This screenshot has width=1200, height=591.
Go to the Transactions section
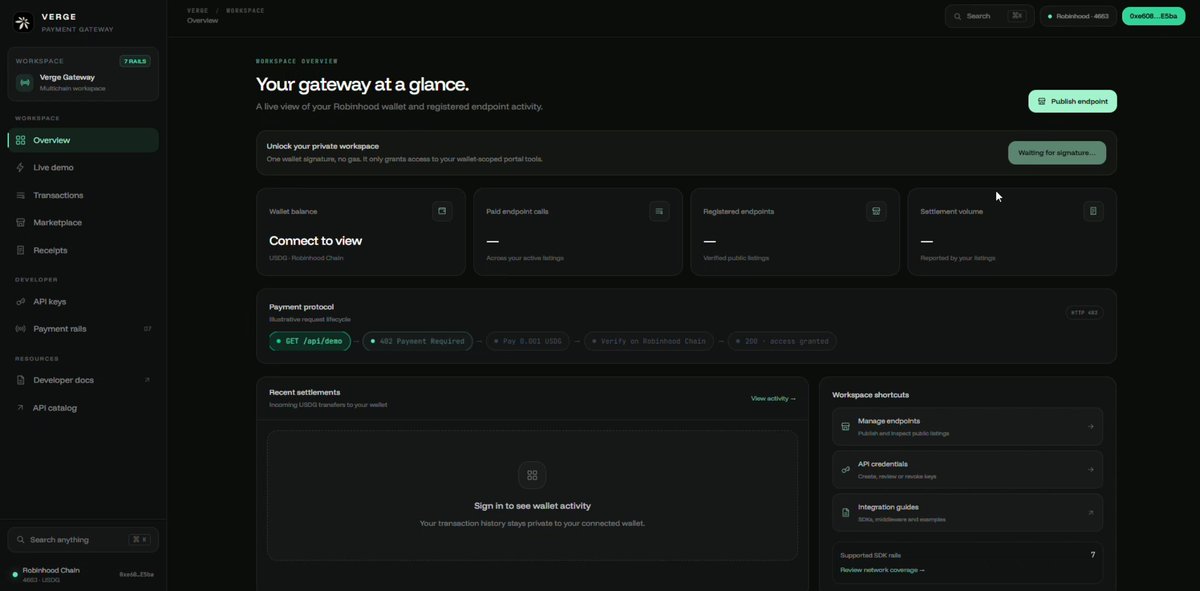tap(83, 195)
